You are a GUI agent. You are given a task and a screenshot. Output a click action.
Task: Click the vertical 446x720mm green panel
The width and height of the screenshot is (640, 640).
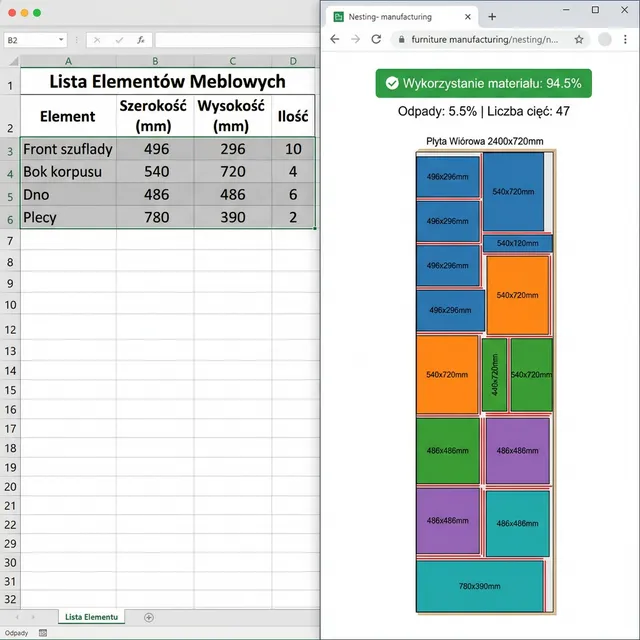(494, 374)
